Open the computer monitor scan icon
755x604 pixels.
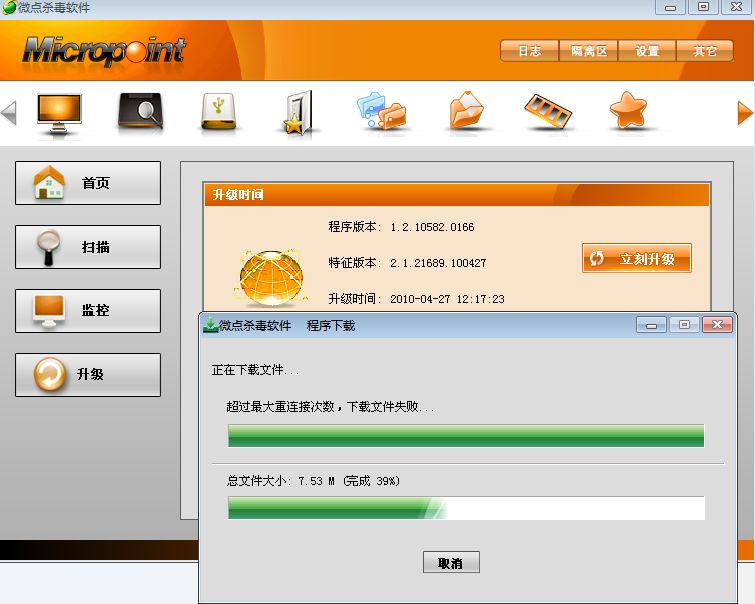point(59,114)
